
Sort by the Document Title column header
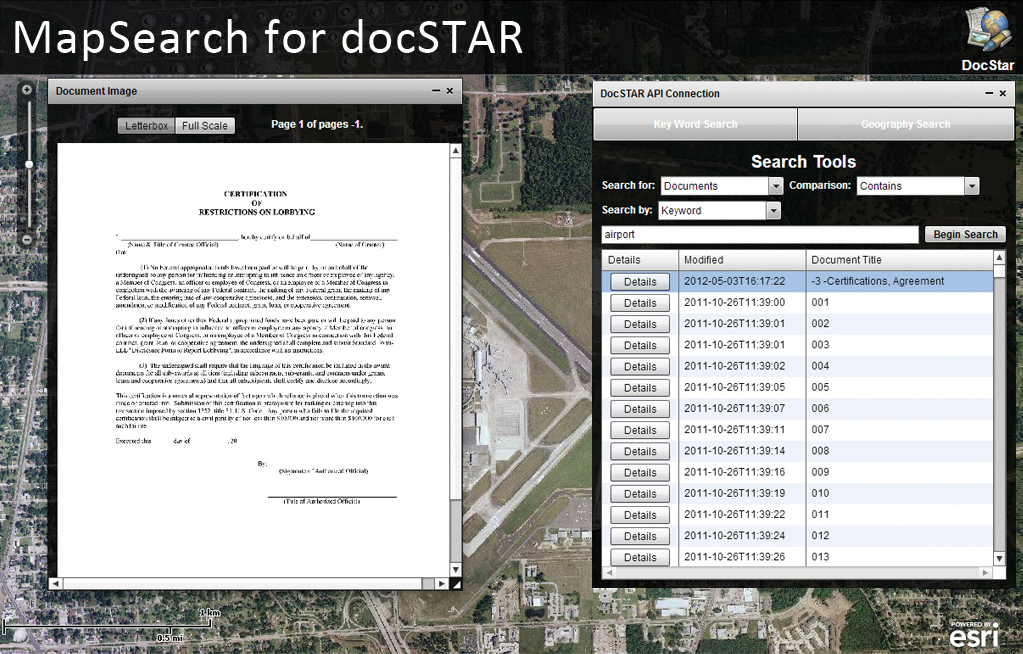tap(900, 260)
